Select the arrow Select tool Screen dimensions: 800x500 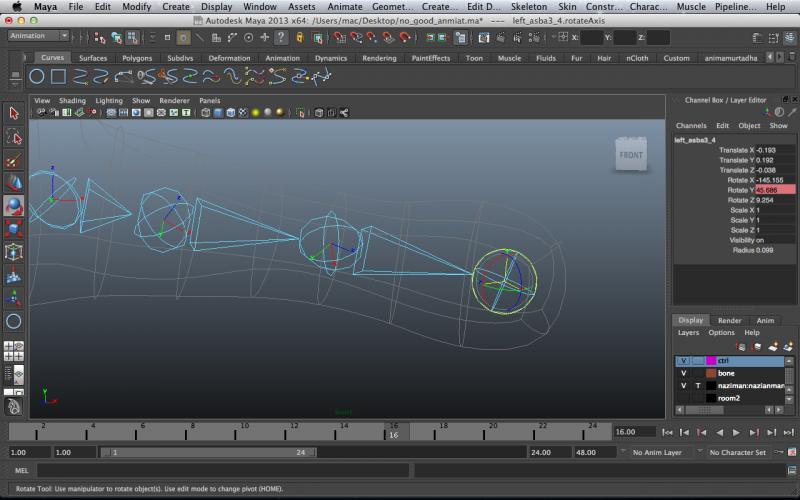tap(14, 113)
